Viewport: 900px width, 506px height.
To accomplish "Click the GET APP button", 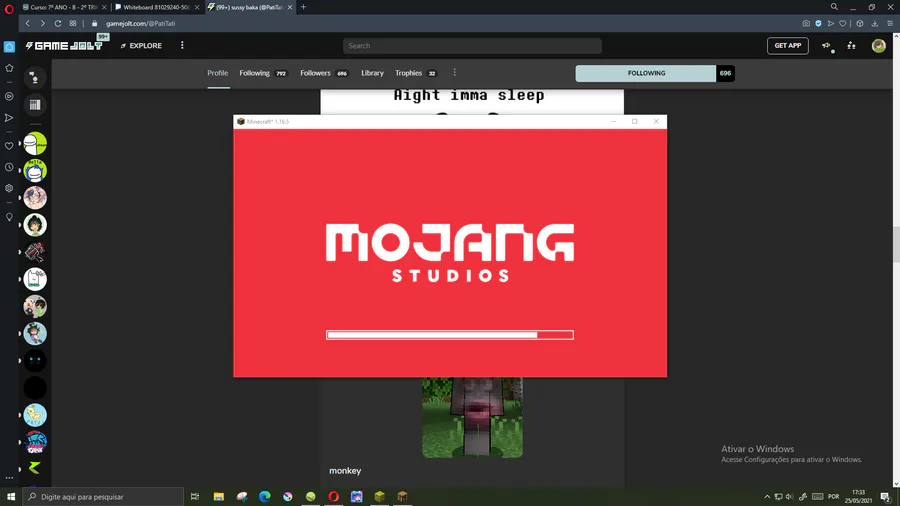I will click(788, 46).
